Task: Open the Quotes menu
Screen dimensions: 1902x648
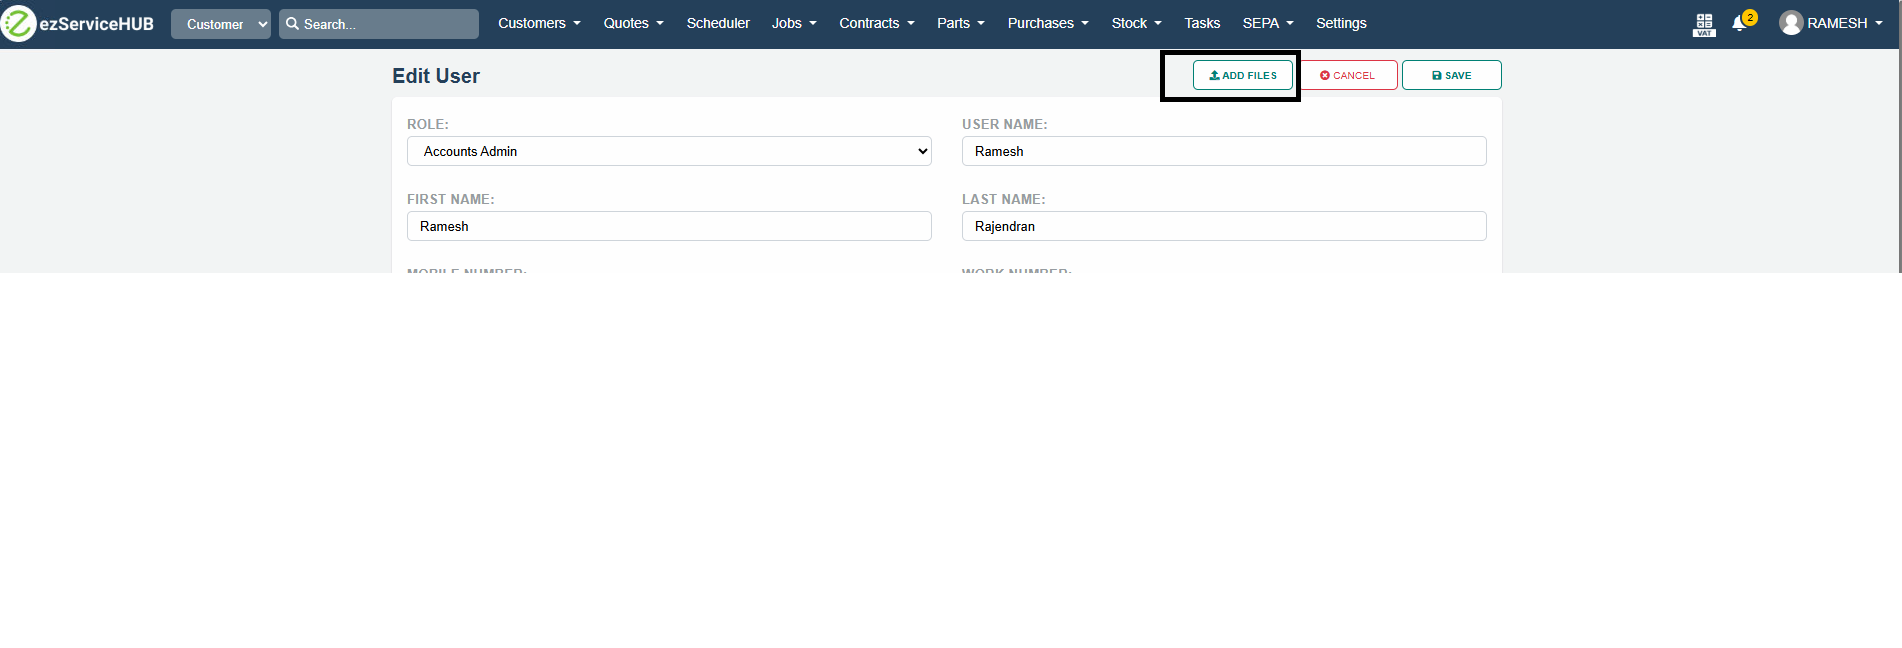Action: 633,23
